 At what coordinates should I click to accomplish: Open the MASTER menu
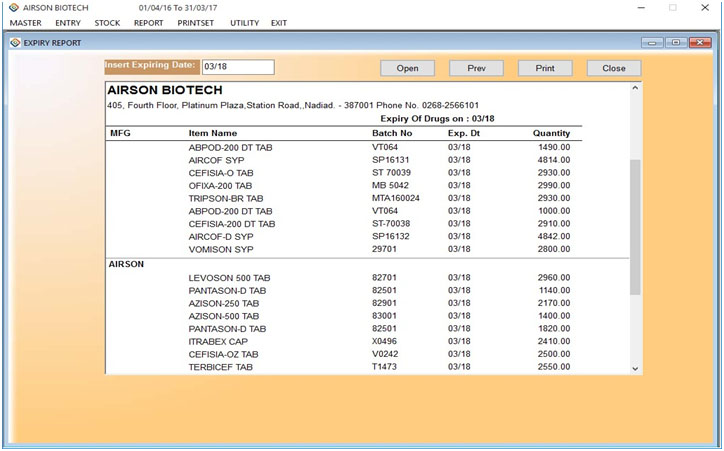[25, 22]
